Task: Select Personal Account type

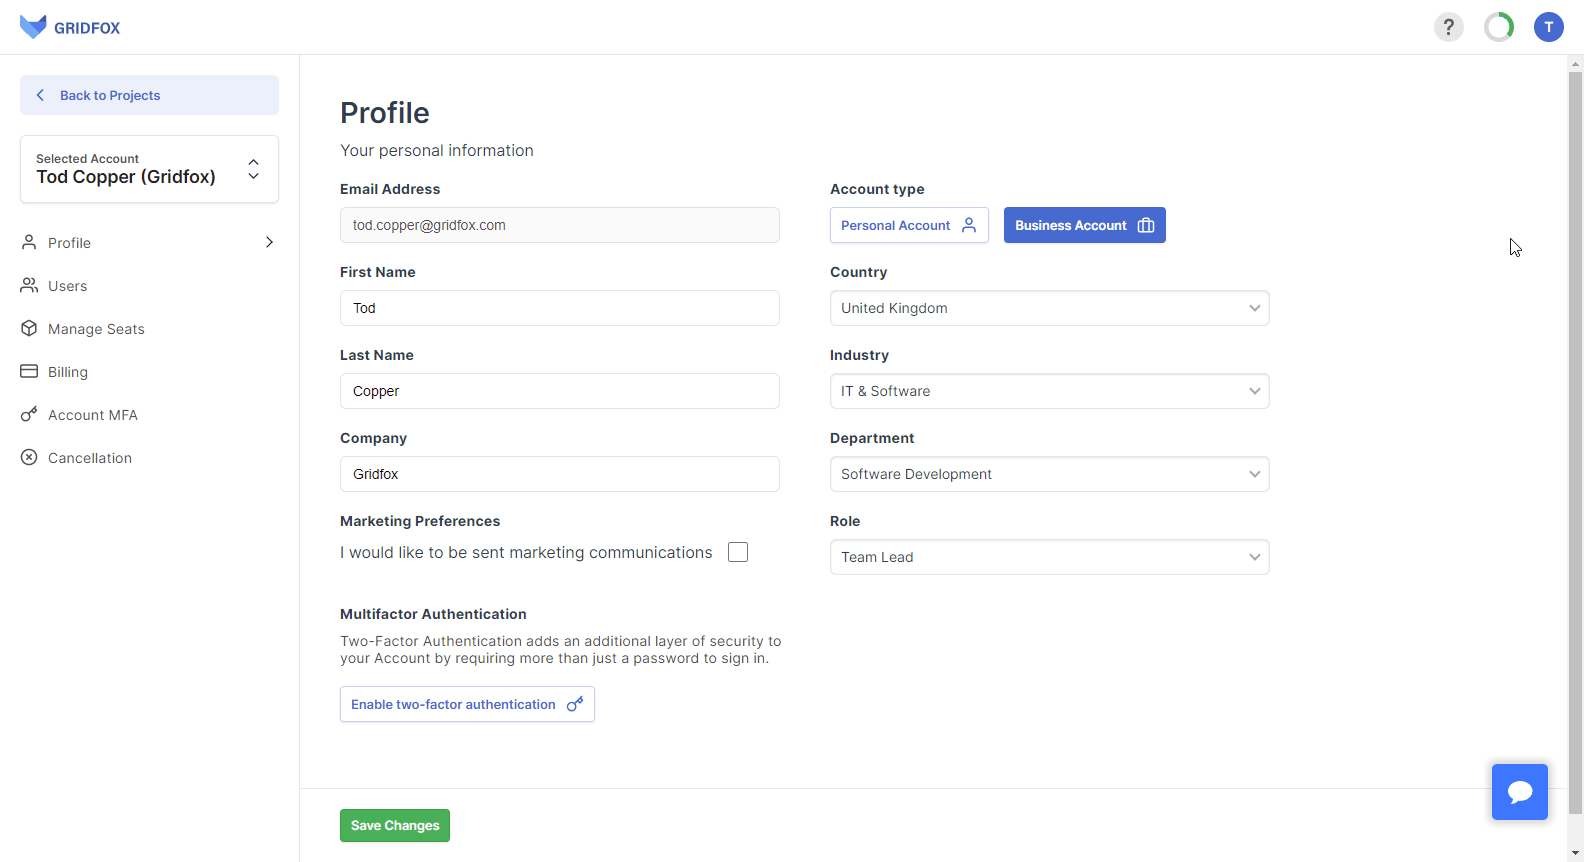Action: click(909, 225)
